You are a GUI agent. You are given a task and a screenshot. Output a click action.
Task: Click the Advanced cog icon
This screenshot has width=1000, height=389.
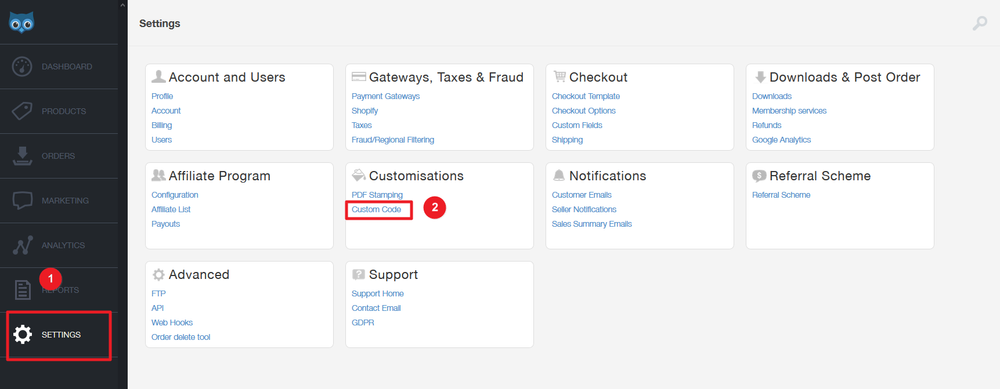(159, 274)
